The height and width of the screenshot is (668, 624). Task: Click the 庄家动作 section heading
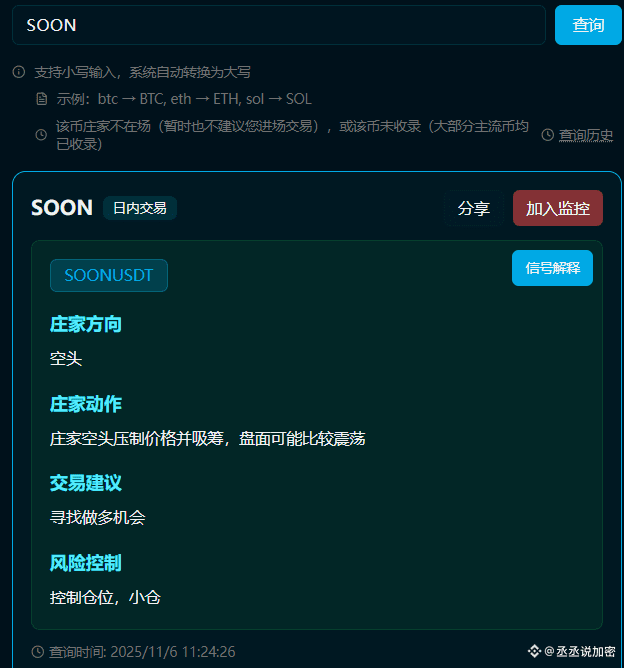(x=86, y=404)
